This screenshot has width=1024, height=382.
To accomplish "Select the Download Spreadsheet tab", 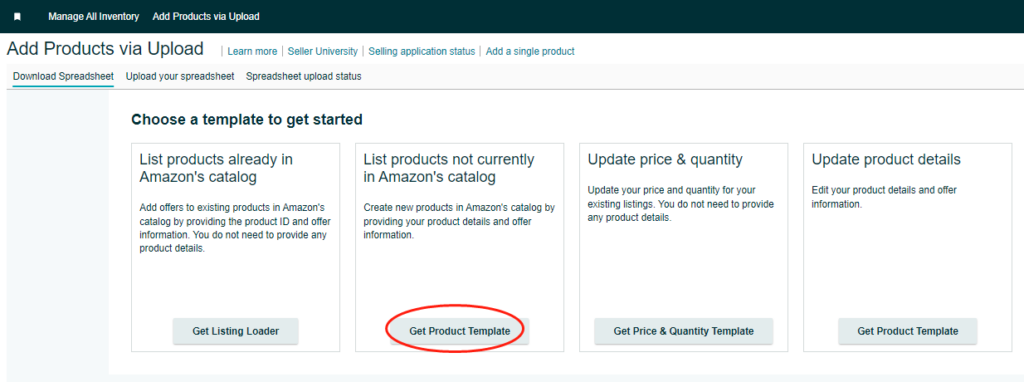I will click(63, 76).
